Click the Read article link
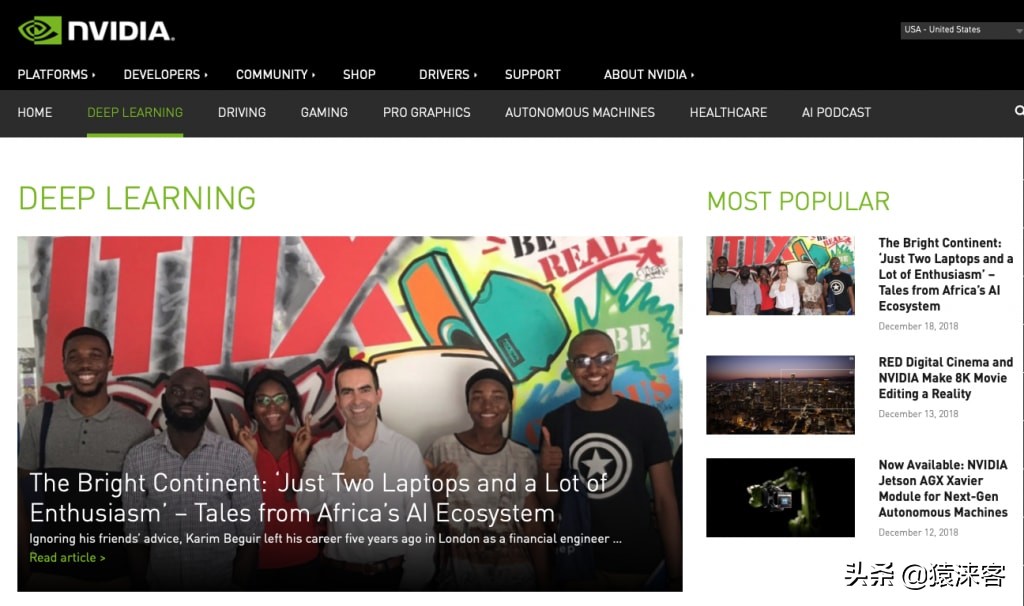This screenshot has height=606, width=1024. click(x=67, y=558)
